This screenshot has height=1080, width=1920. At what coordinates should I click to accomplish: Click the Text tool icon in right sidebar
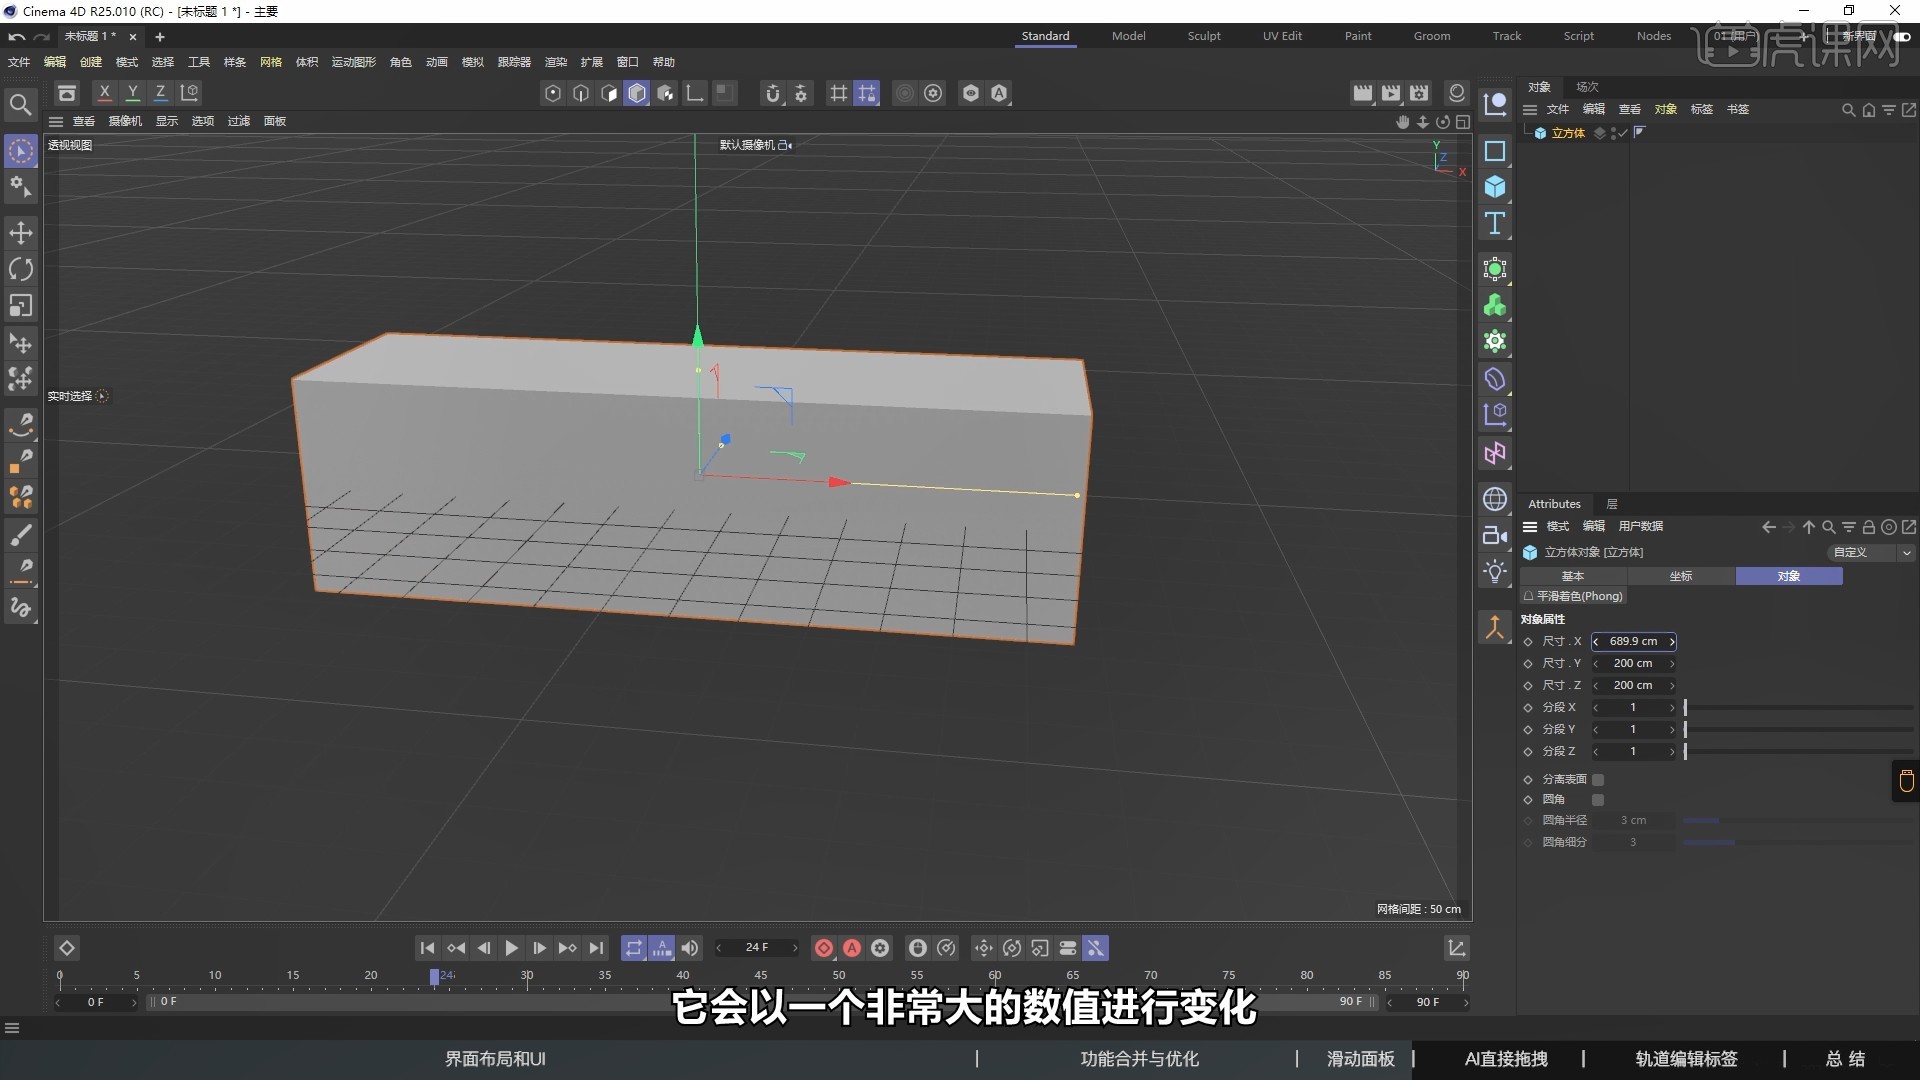(x=1495, y=224)
